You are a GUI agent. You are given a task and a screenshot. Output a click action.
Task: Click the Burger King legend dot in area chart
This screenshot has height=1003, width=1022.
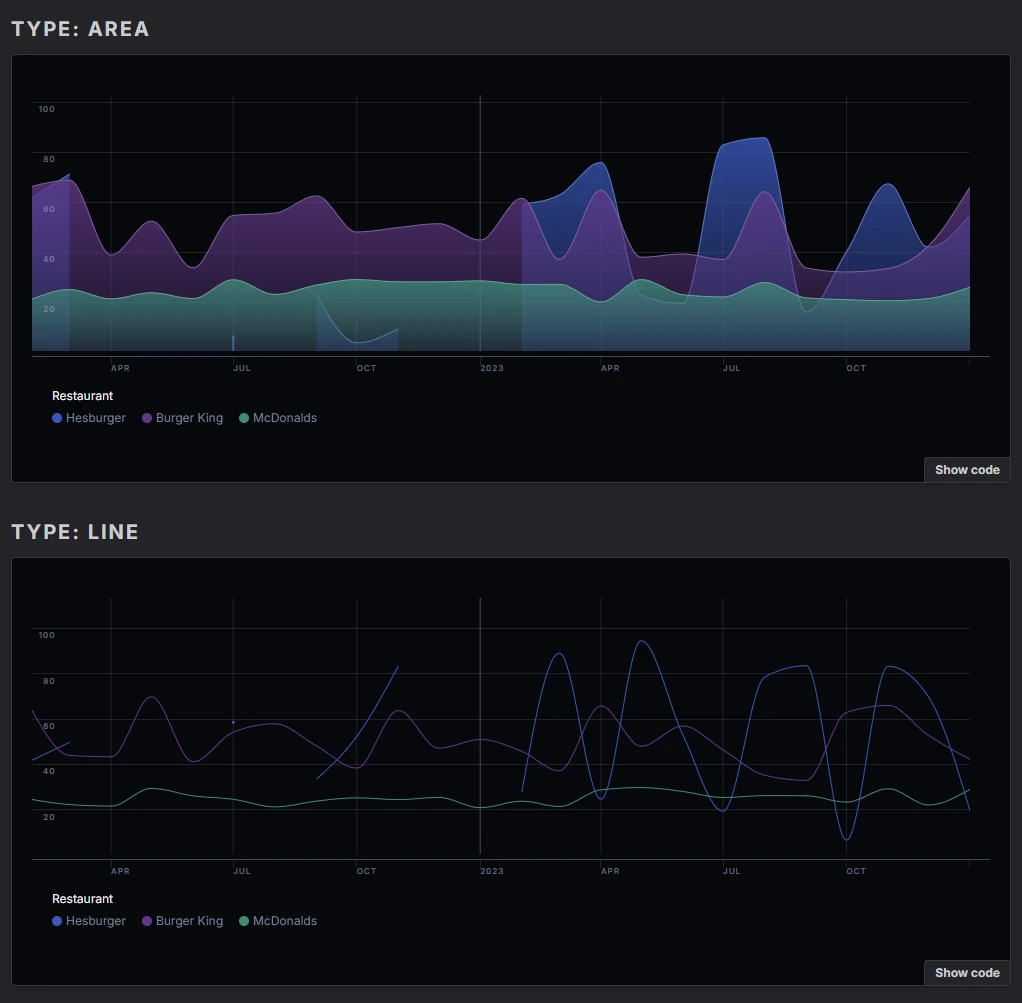coord(147,418)
